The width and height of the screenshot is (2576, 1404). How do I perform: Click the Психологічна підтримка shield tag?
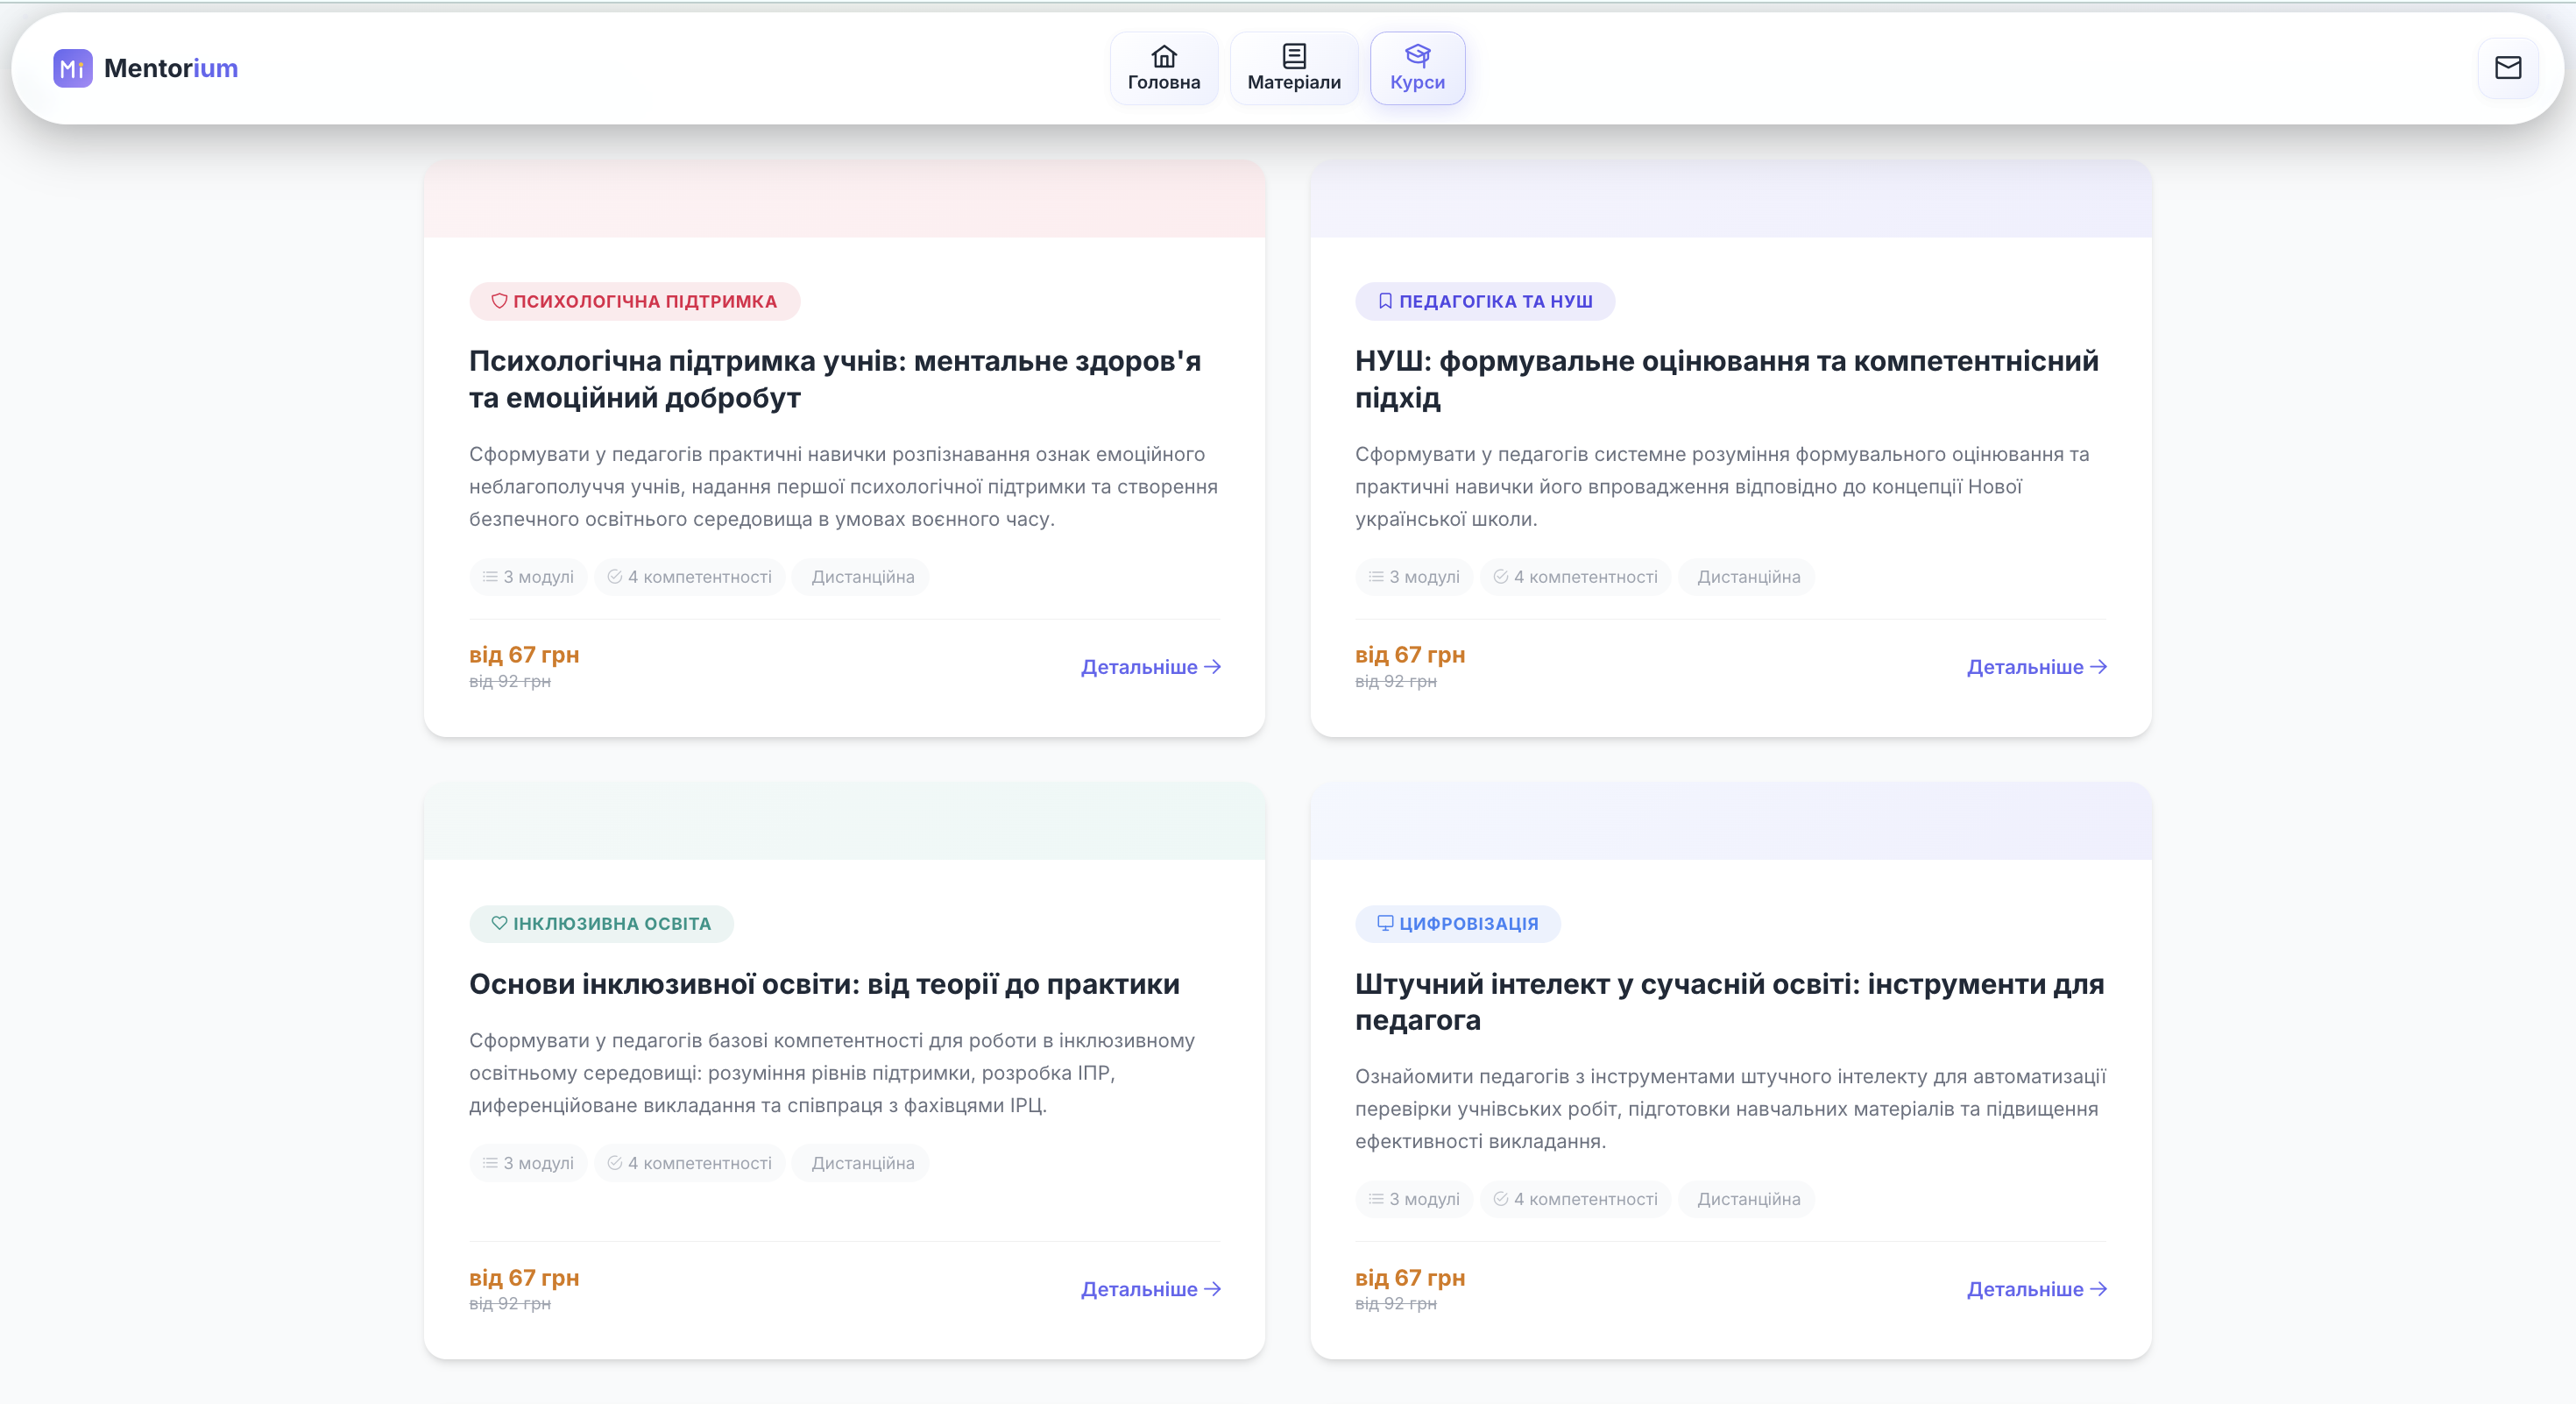[634, 301]
